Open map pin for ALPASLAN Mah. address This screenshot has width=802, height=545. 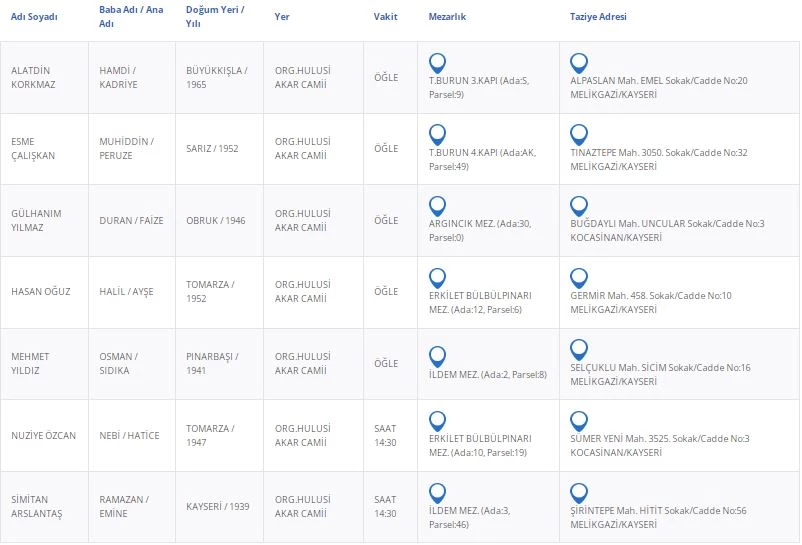point(578,62)
